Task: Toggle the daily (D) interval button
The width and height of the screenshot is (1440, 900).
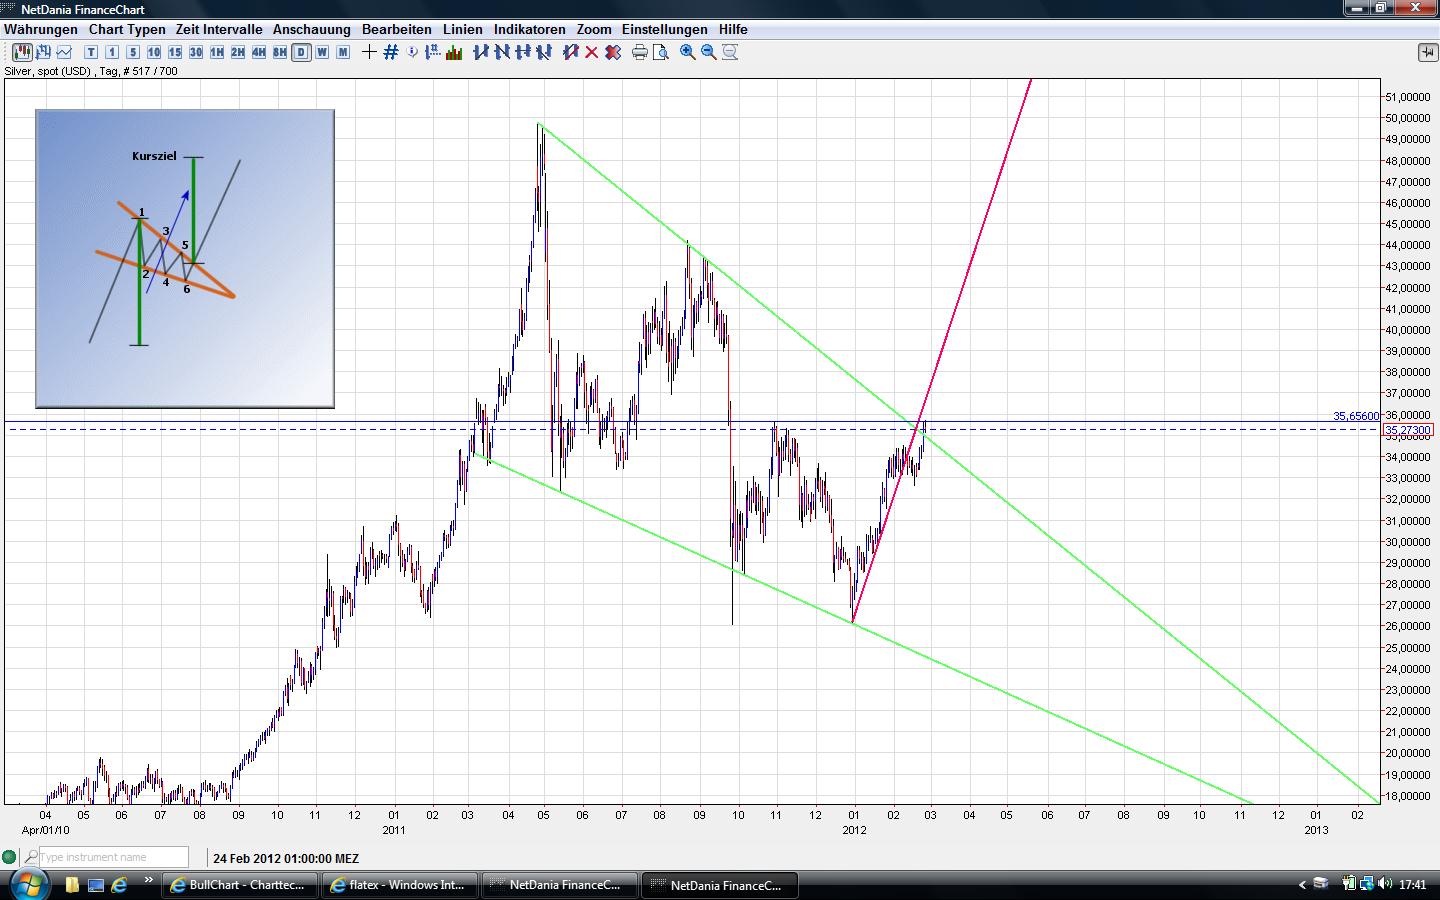Action: [301, 52]
